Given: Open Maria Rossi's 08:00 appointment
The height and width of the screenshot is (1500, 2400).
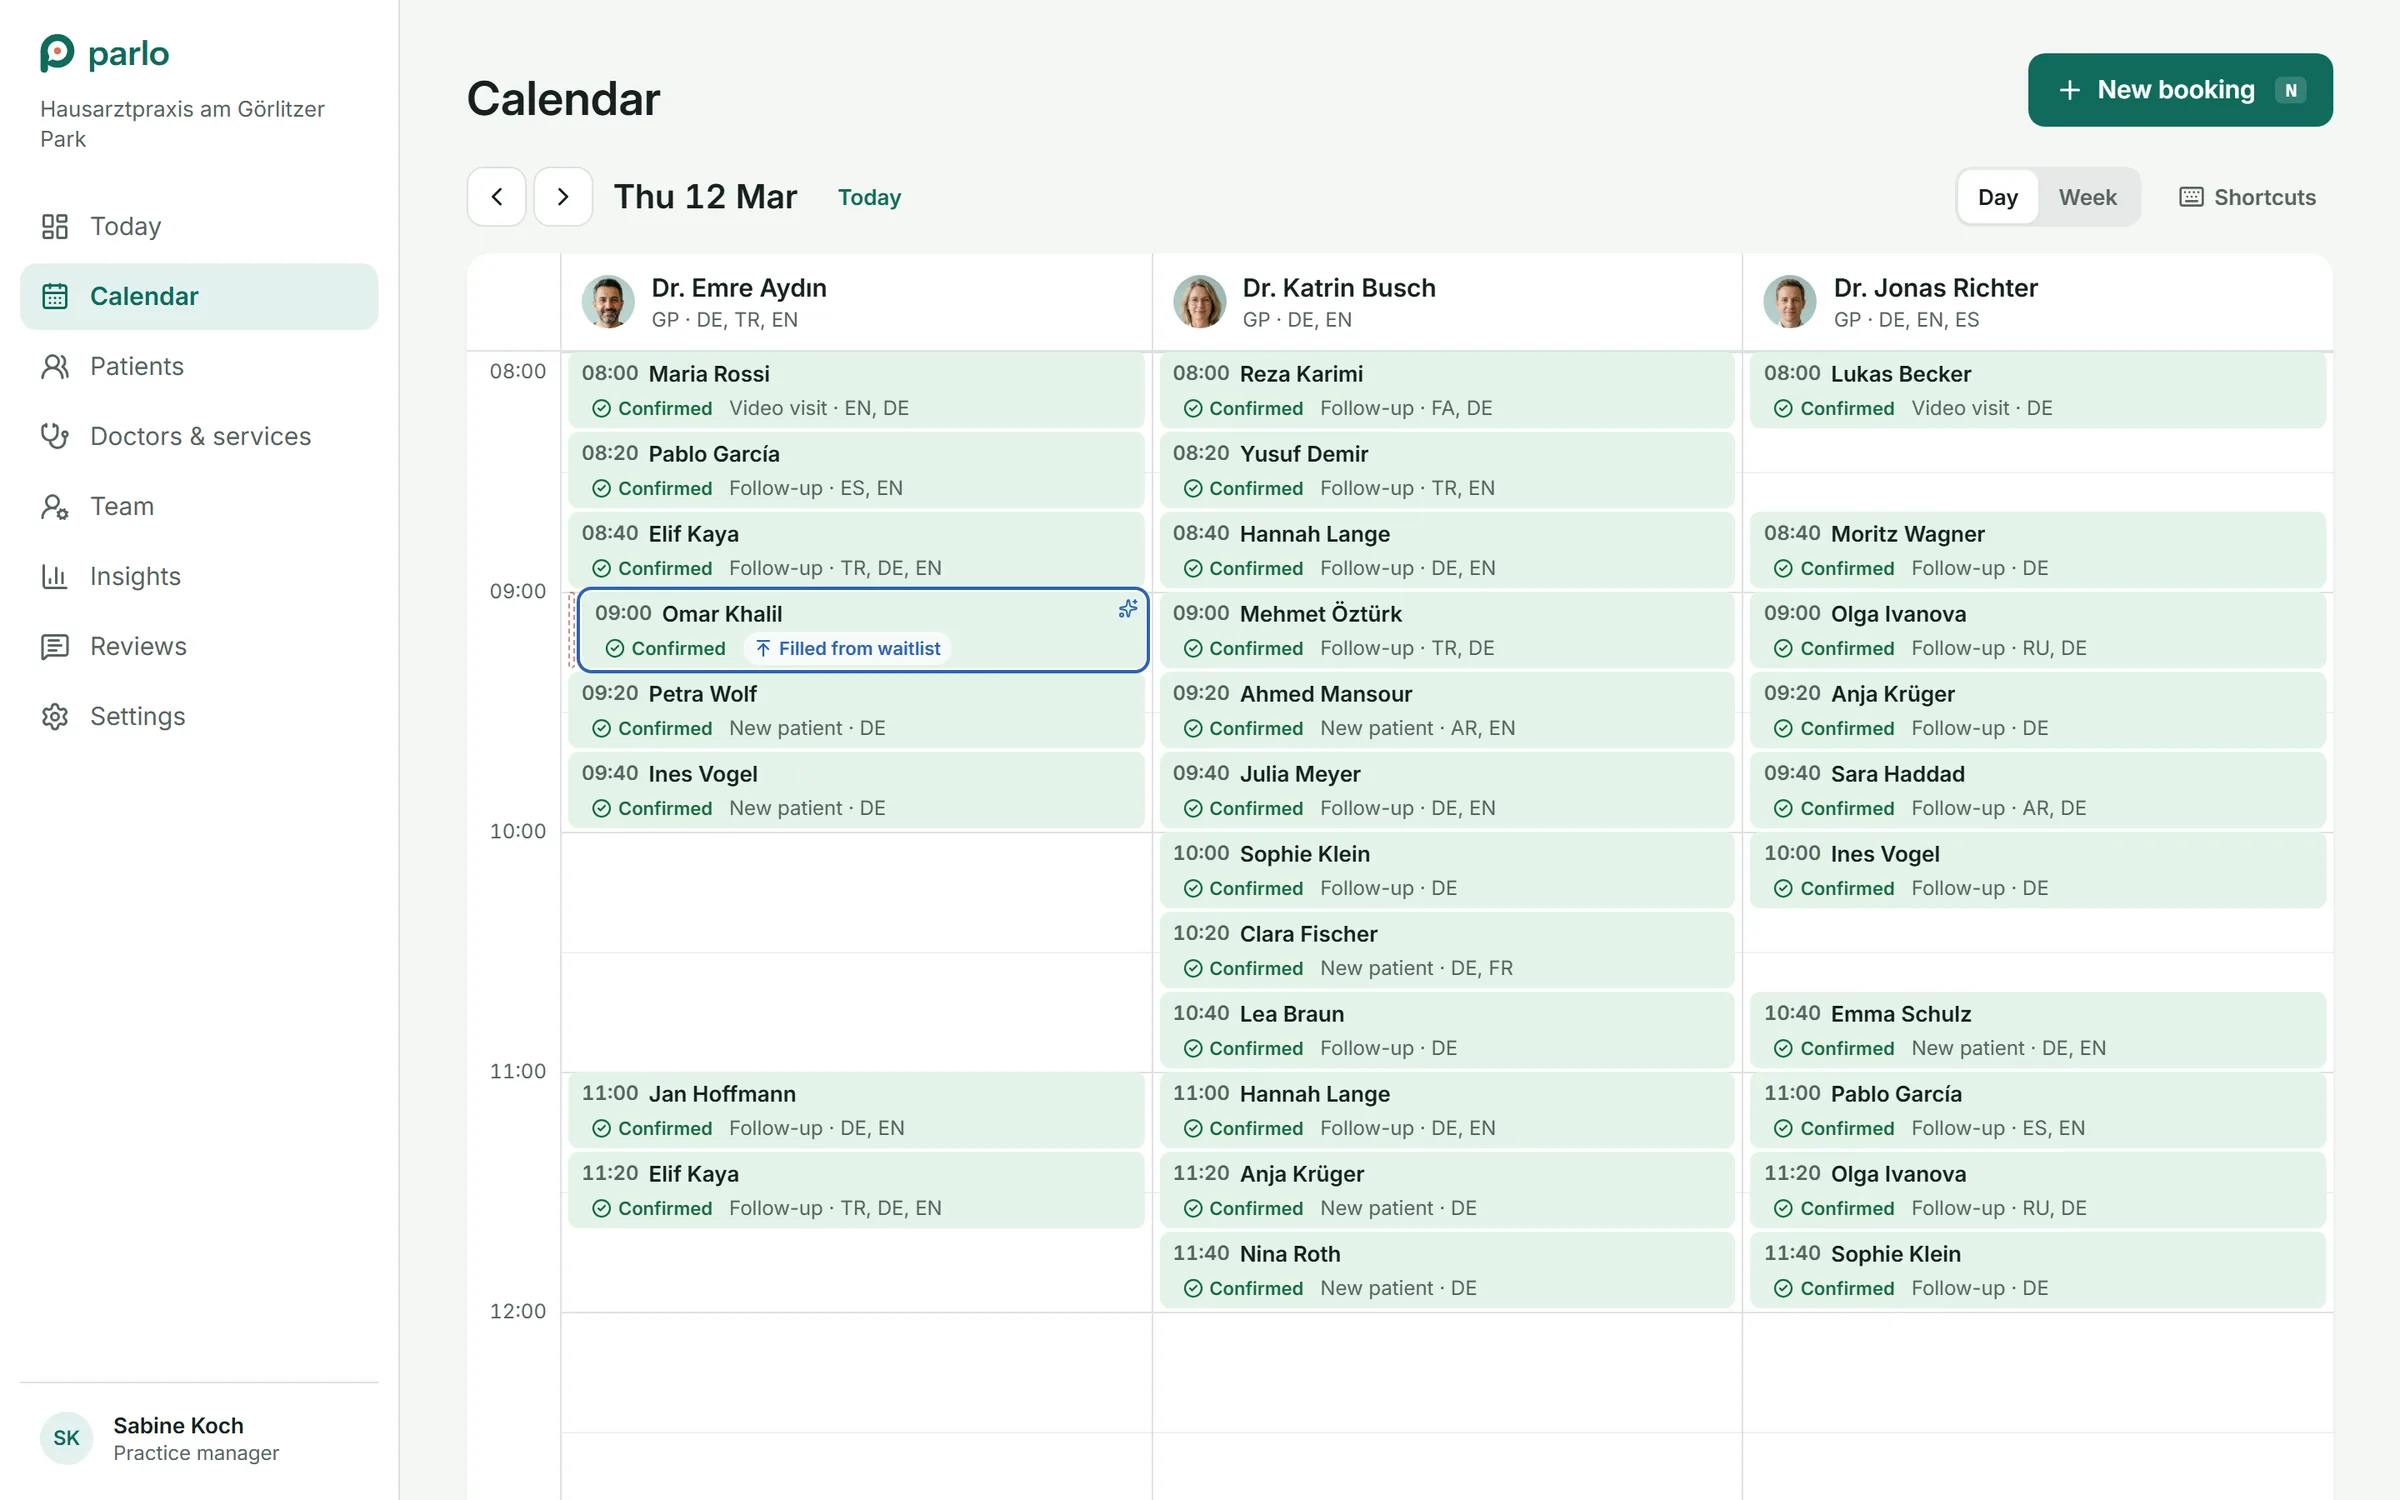Looking at the screenshot, I should pyautogui.click(x=856, y=390).
